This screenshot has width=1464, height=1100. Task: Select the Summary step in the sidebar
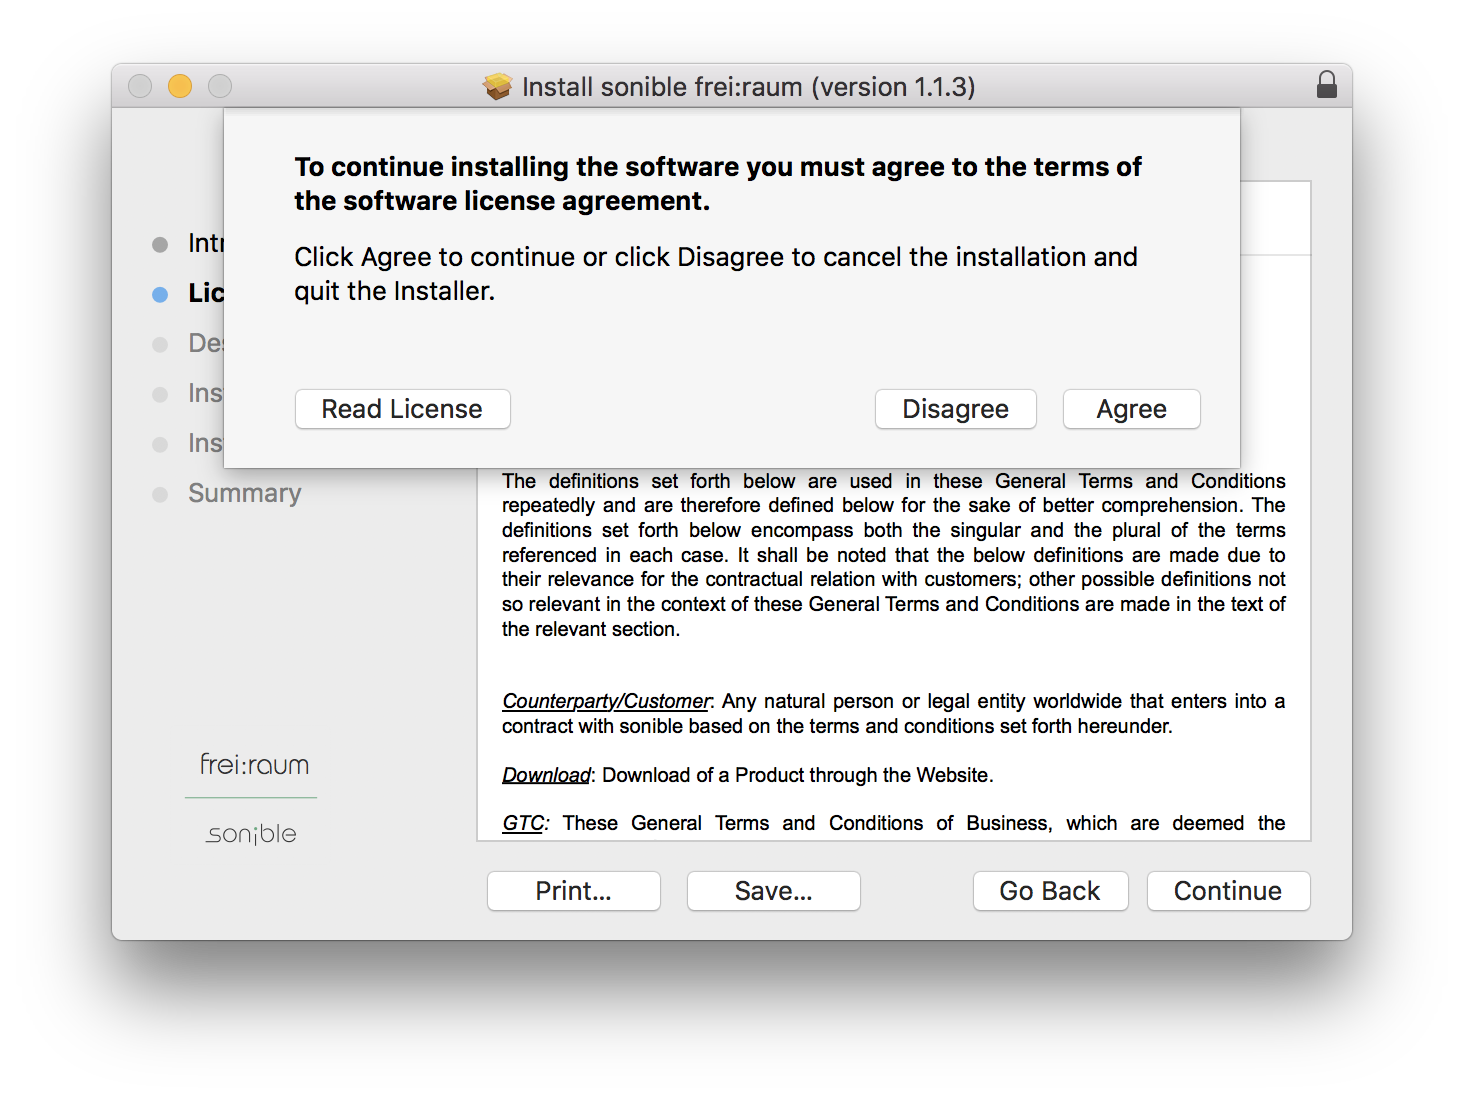pos(244,493)
